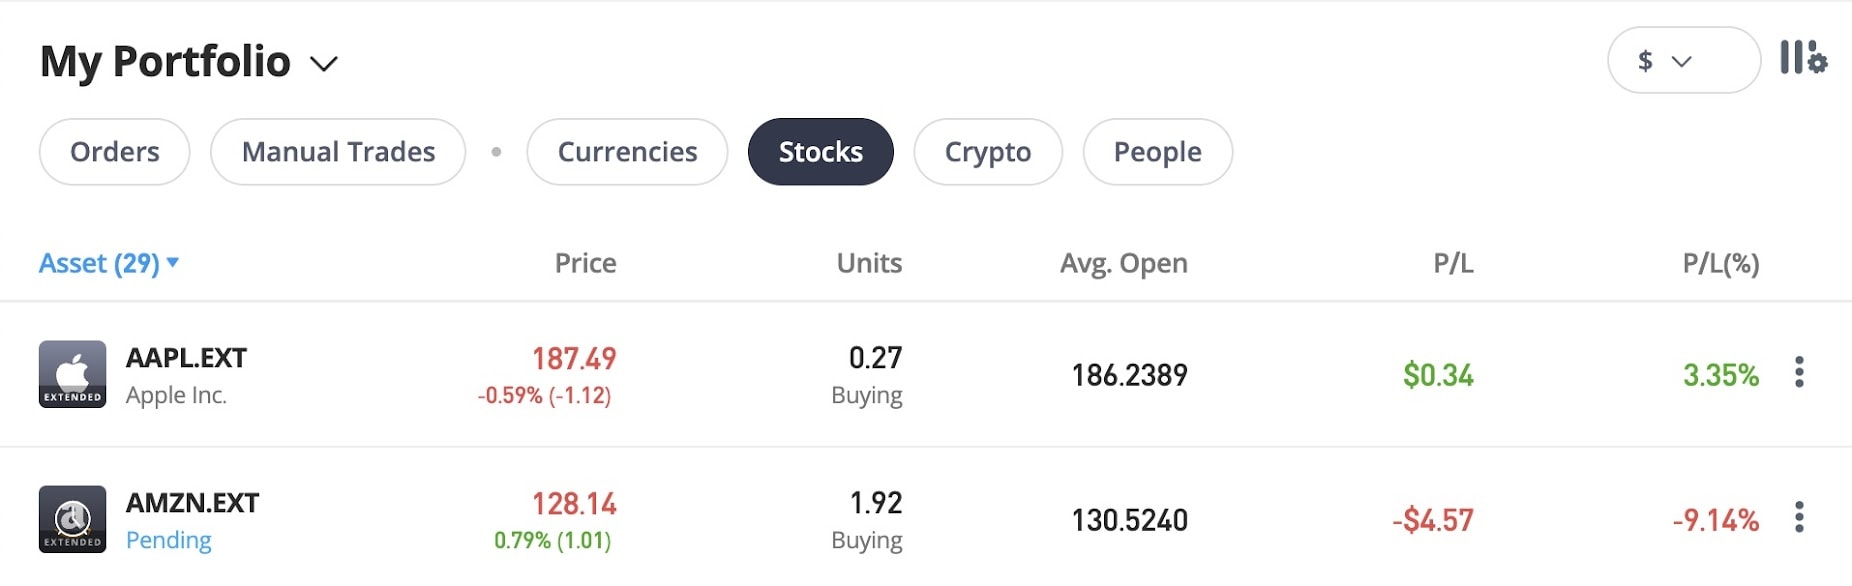
Task: Switch to the Crypto filter
Action: point(988,152)
